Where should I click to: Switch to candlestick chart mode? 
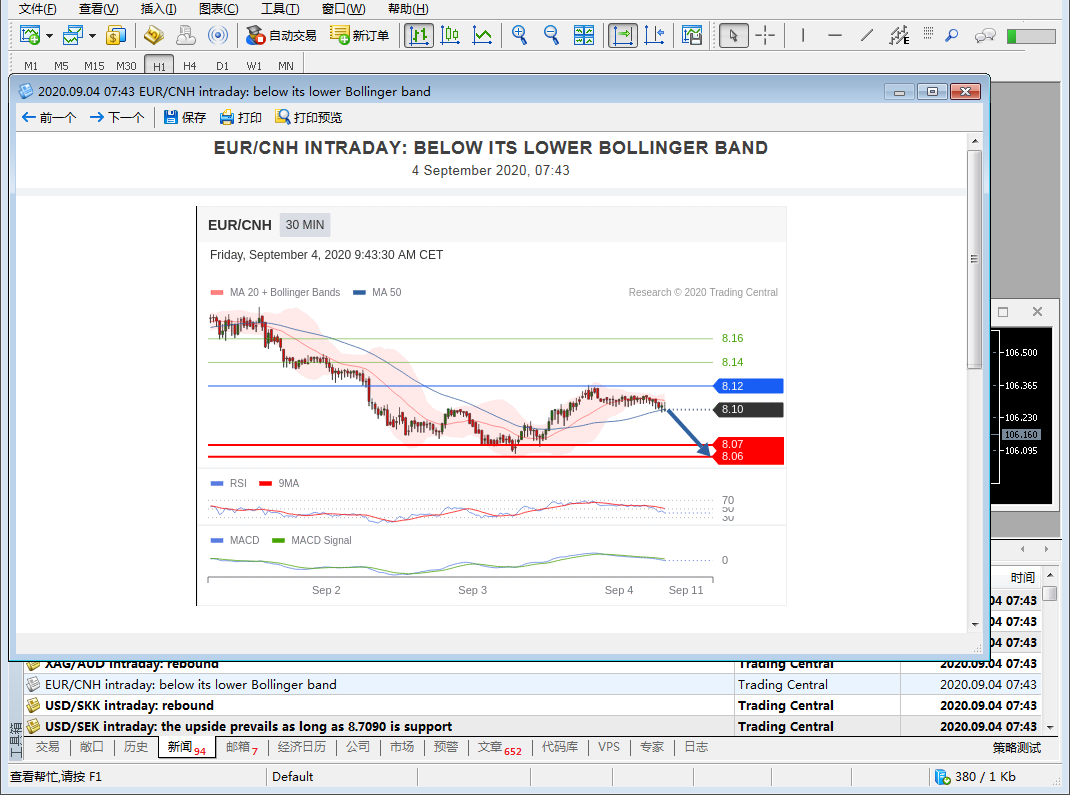(450, 35)
